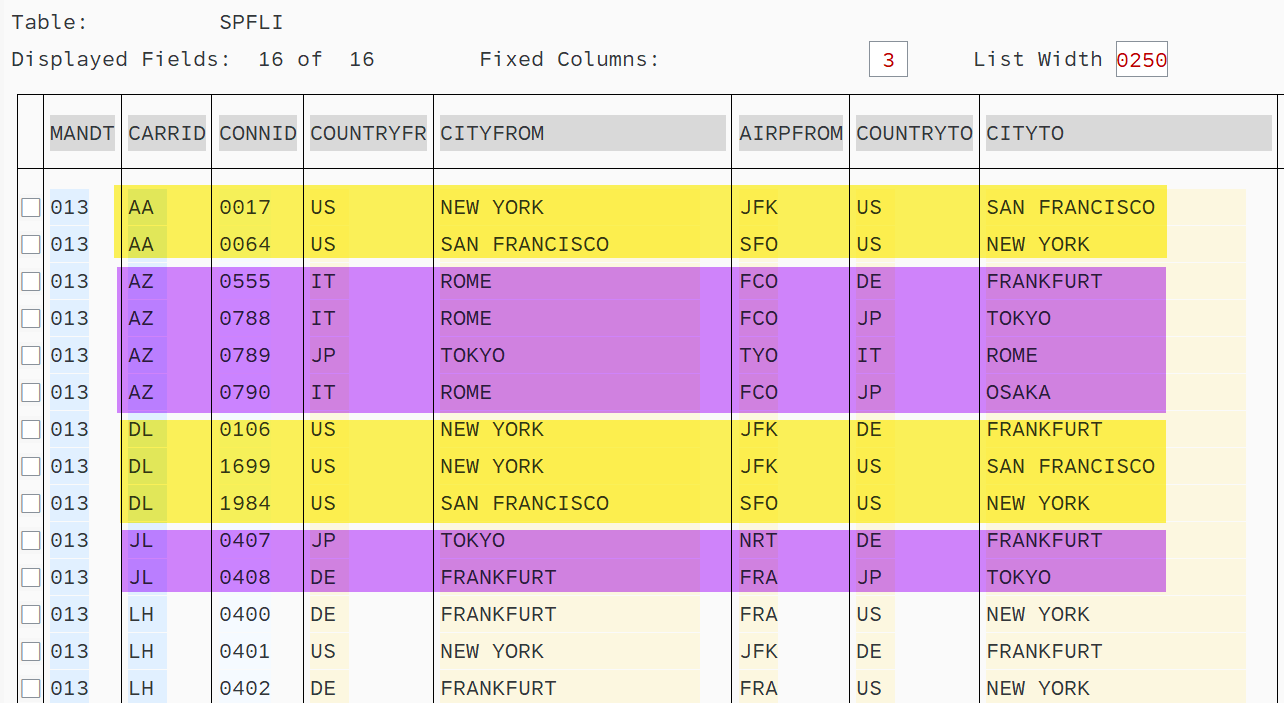1284x703 pixels.
Task: Check the row for flight AZ 0789
Action: coord(30,355)
